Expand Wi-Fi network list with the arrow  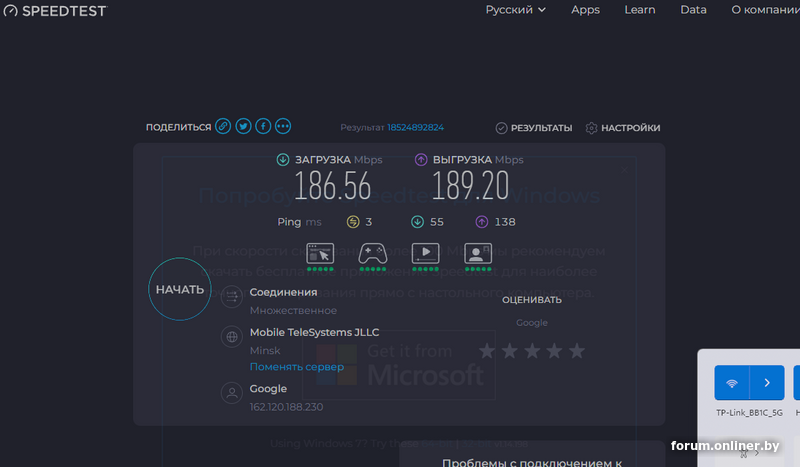coord(767,383)
